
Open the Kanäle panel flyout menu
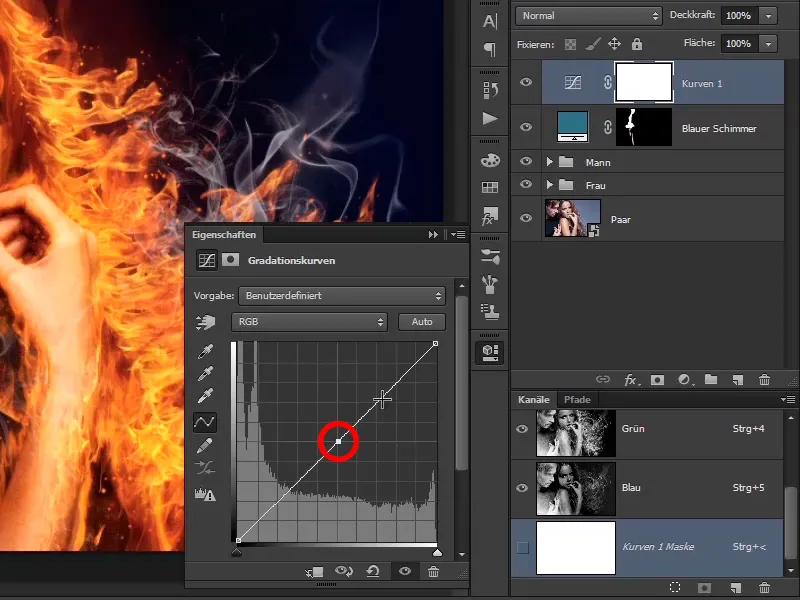tap(788, 399)
